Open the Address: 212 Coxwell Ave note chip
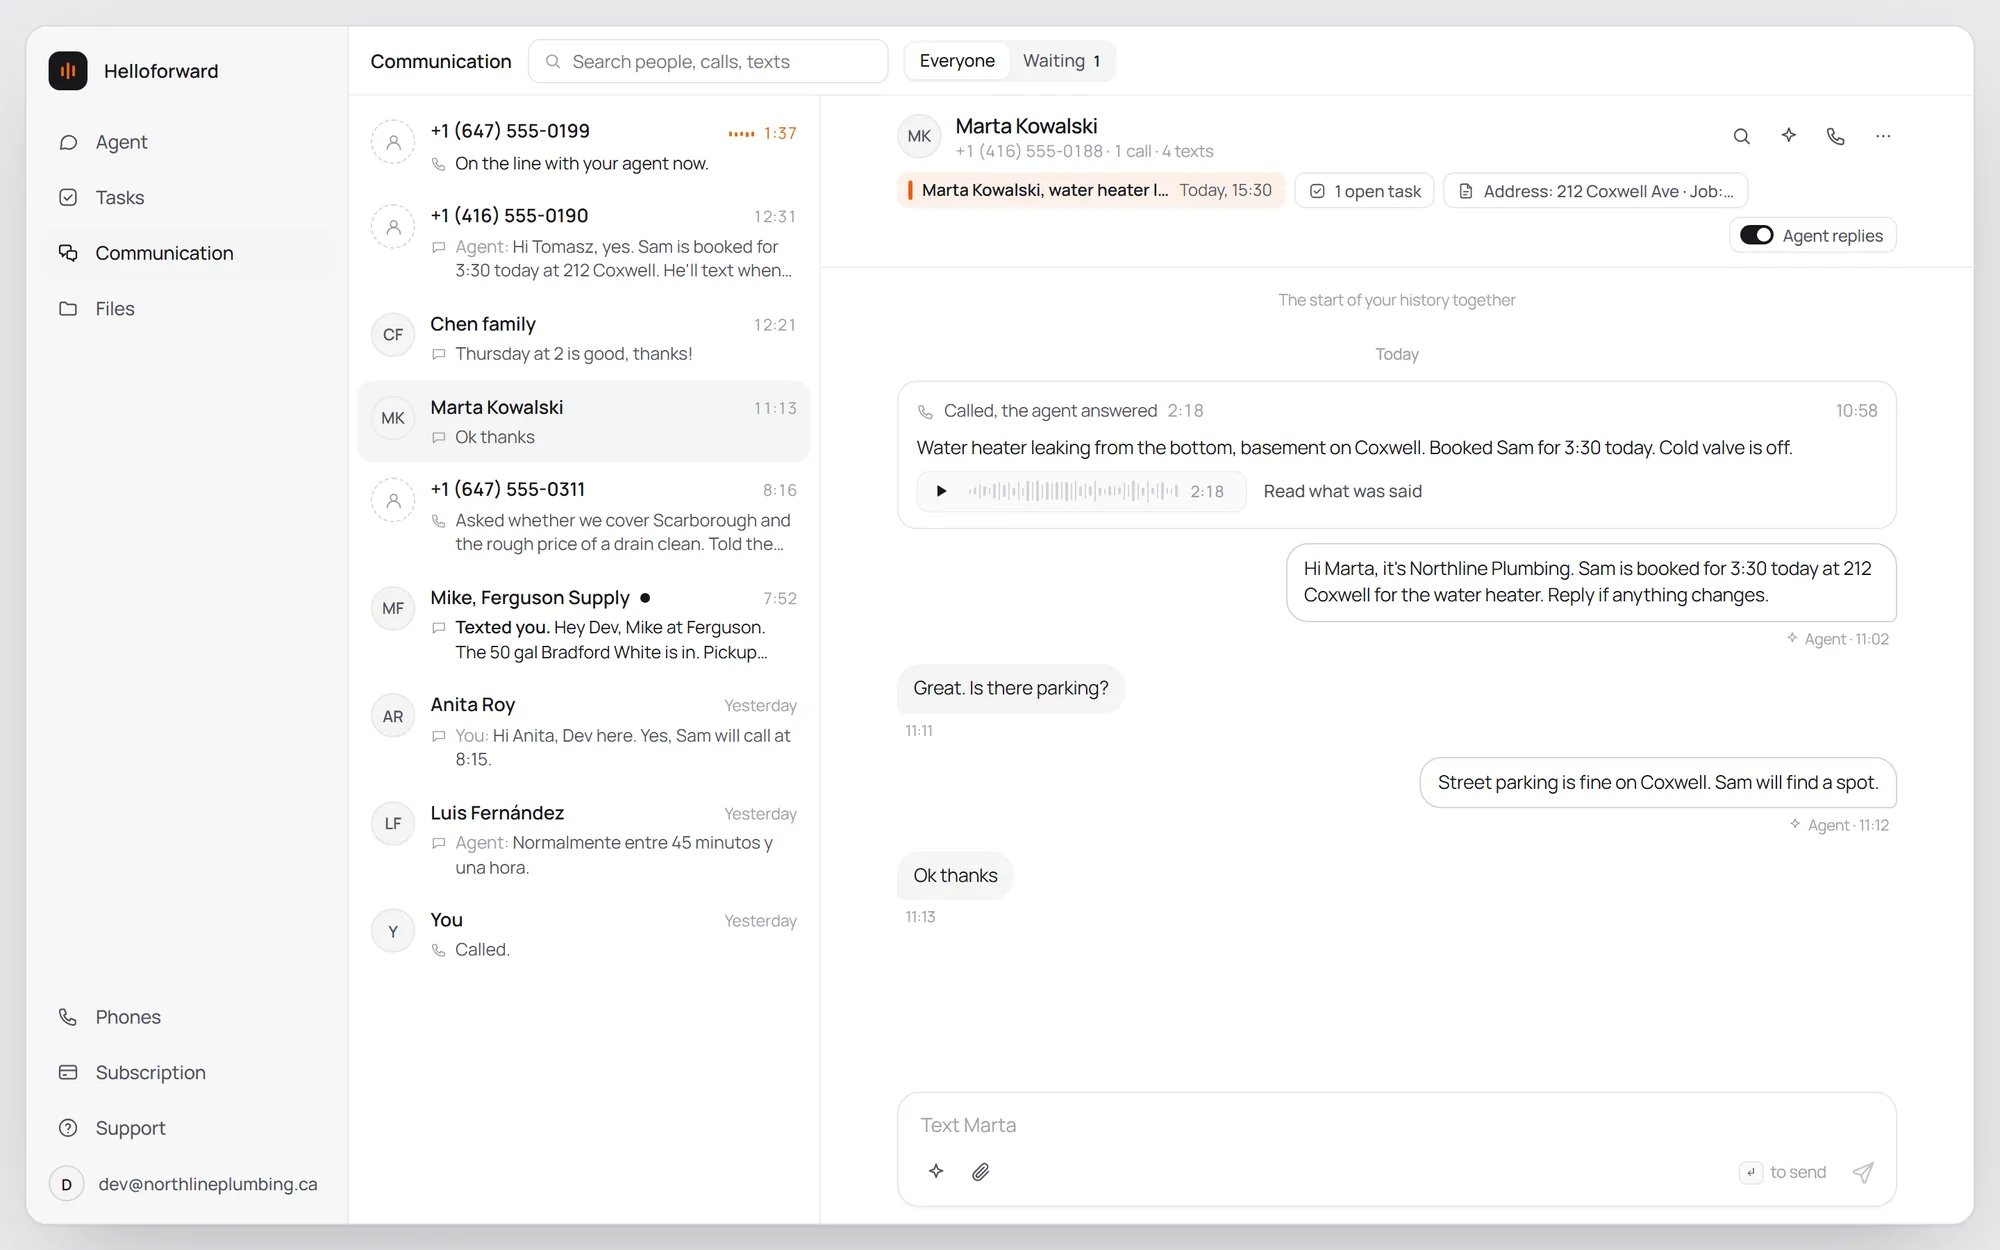2000x1250 pixels. [1596, 191]
